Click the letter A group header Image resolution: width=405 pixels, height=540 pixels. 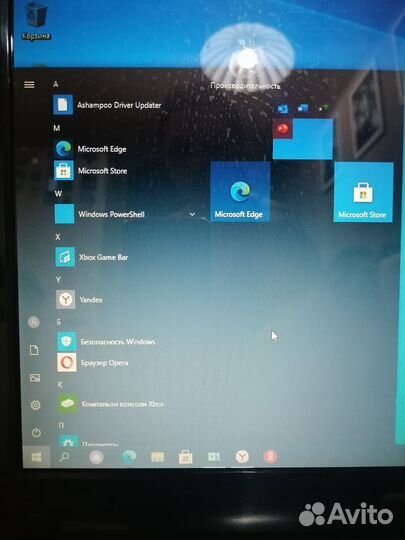(x=56, y=84)
